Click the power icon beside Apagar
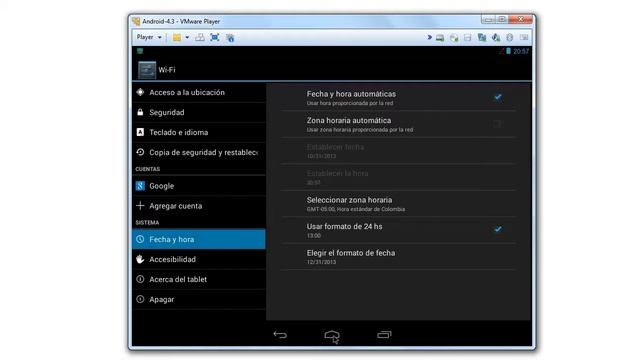Image resolution: width=640 pixels, height=360 pixels. coord(140,299)
